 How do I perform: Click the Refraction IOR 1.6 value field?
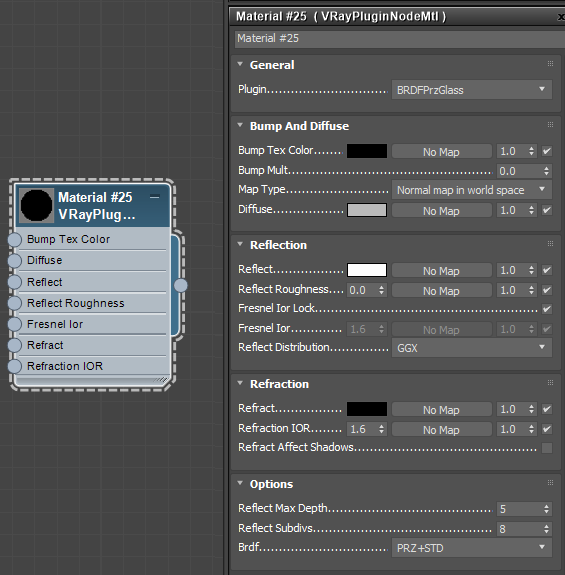[362, 429]
